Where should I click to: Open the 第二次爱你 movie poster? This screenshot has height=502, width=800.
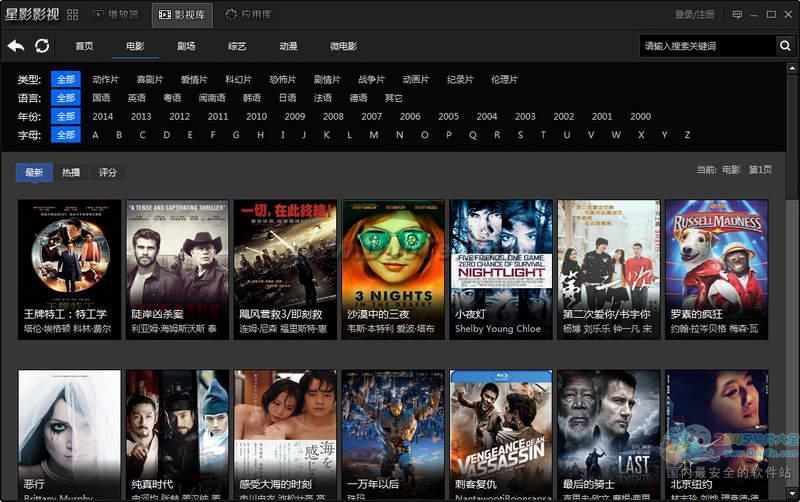pyautogui.click(x=609, y=269)
